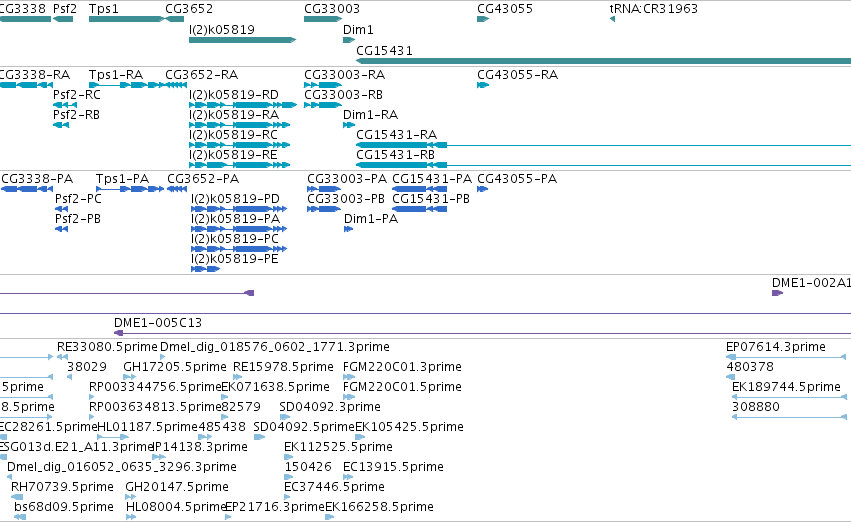Select the Dim1 gene arrow
Image resolution: width=851 pixels, height=522 pixels.
pyautogui.click(x=348, y=40)
